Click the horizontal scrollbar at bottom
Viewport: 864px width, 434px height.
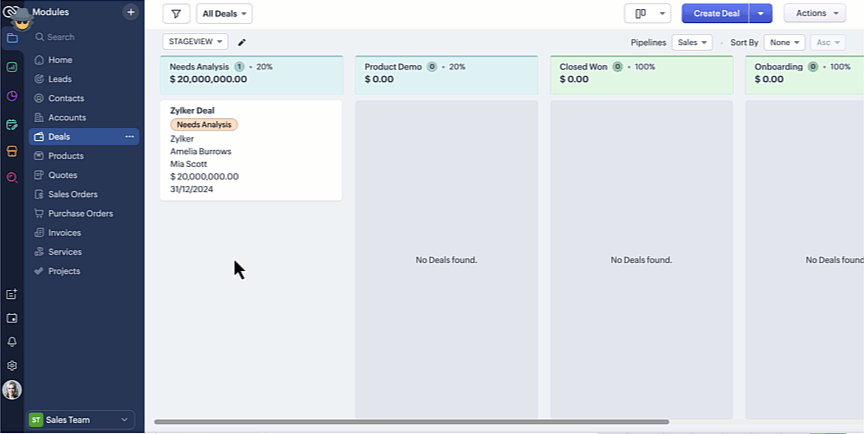point(411,422)
